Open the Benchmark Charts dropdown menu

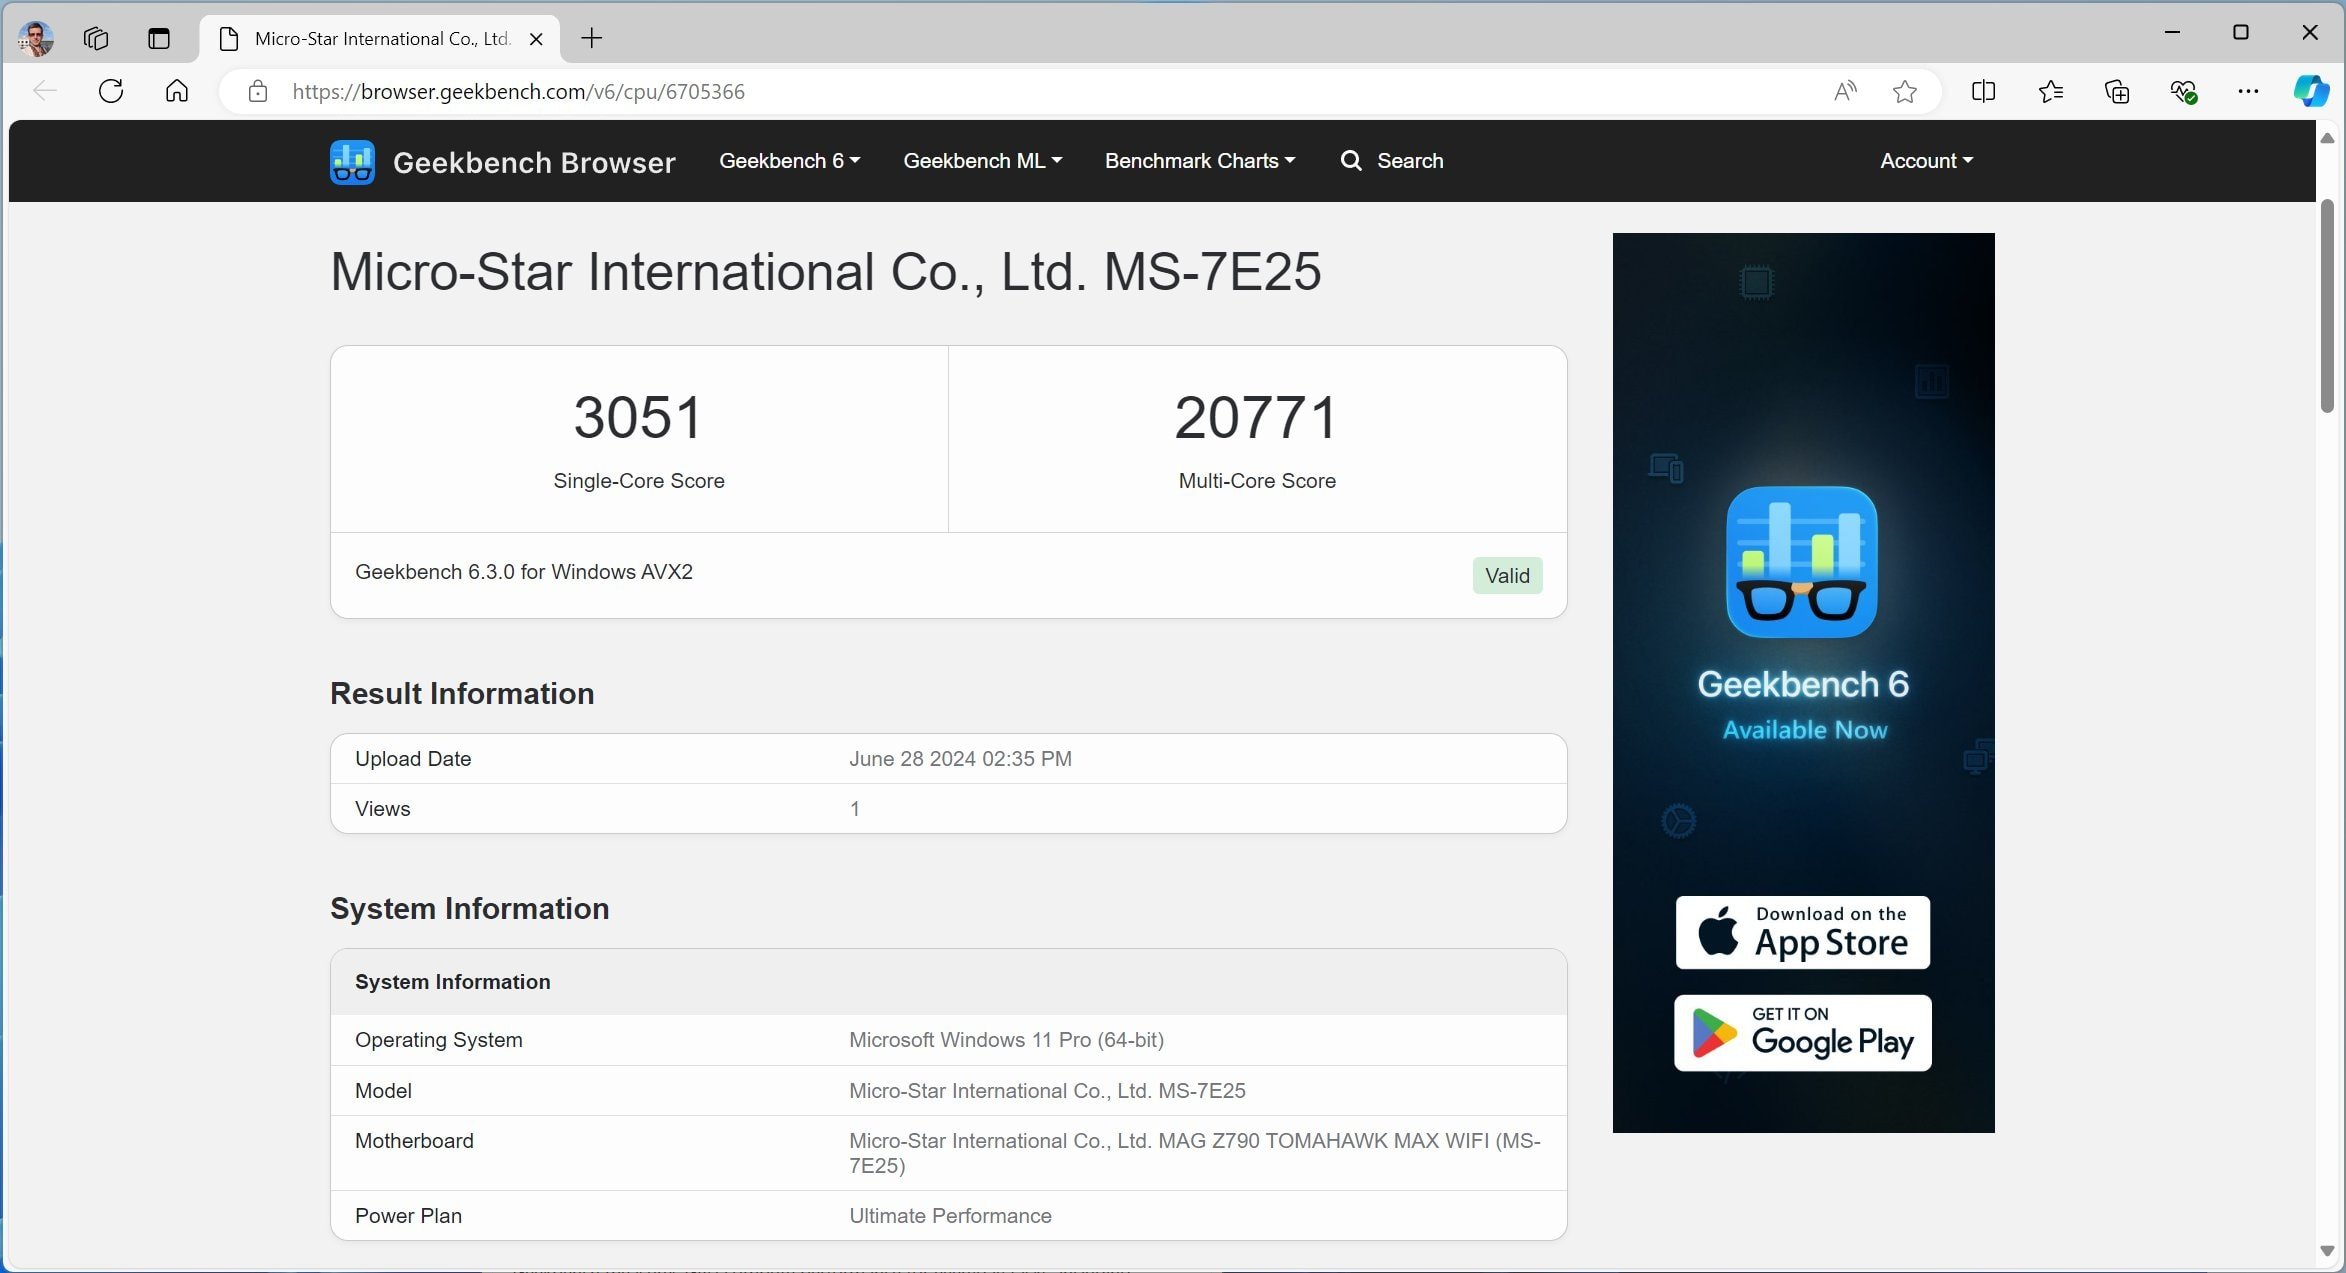point(1200,160)
